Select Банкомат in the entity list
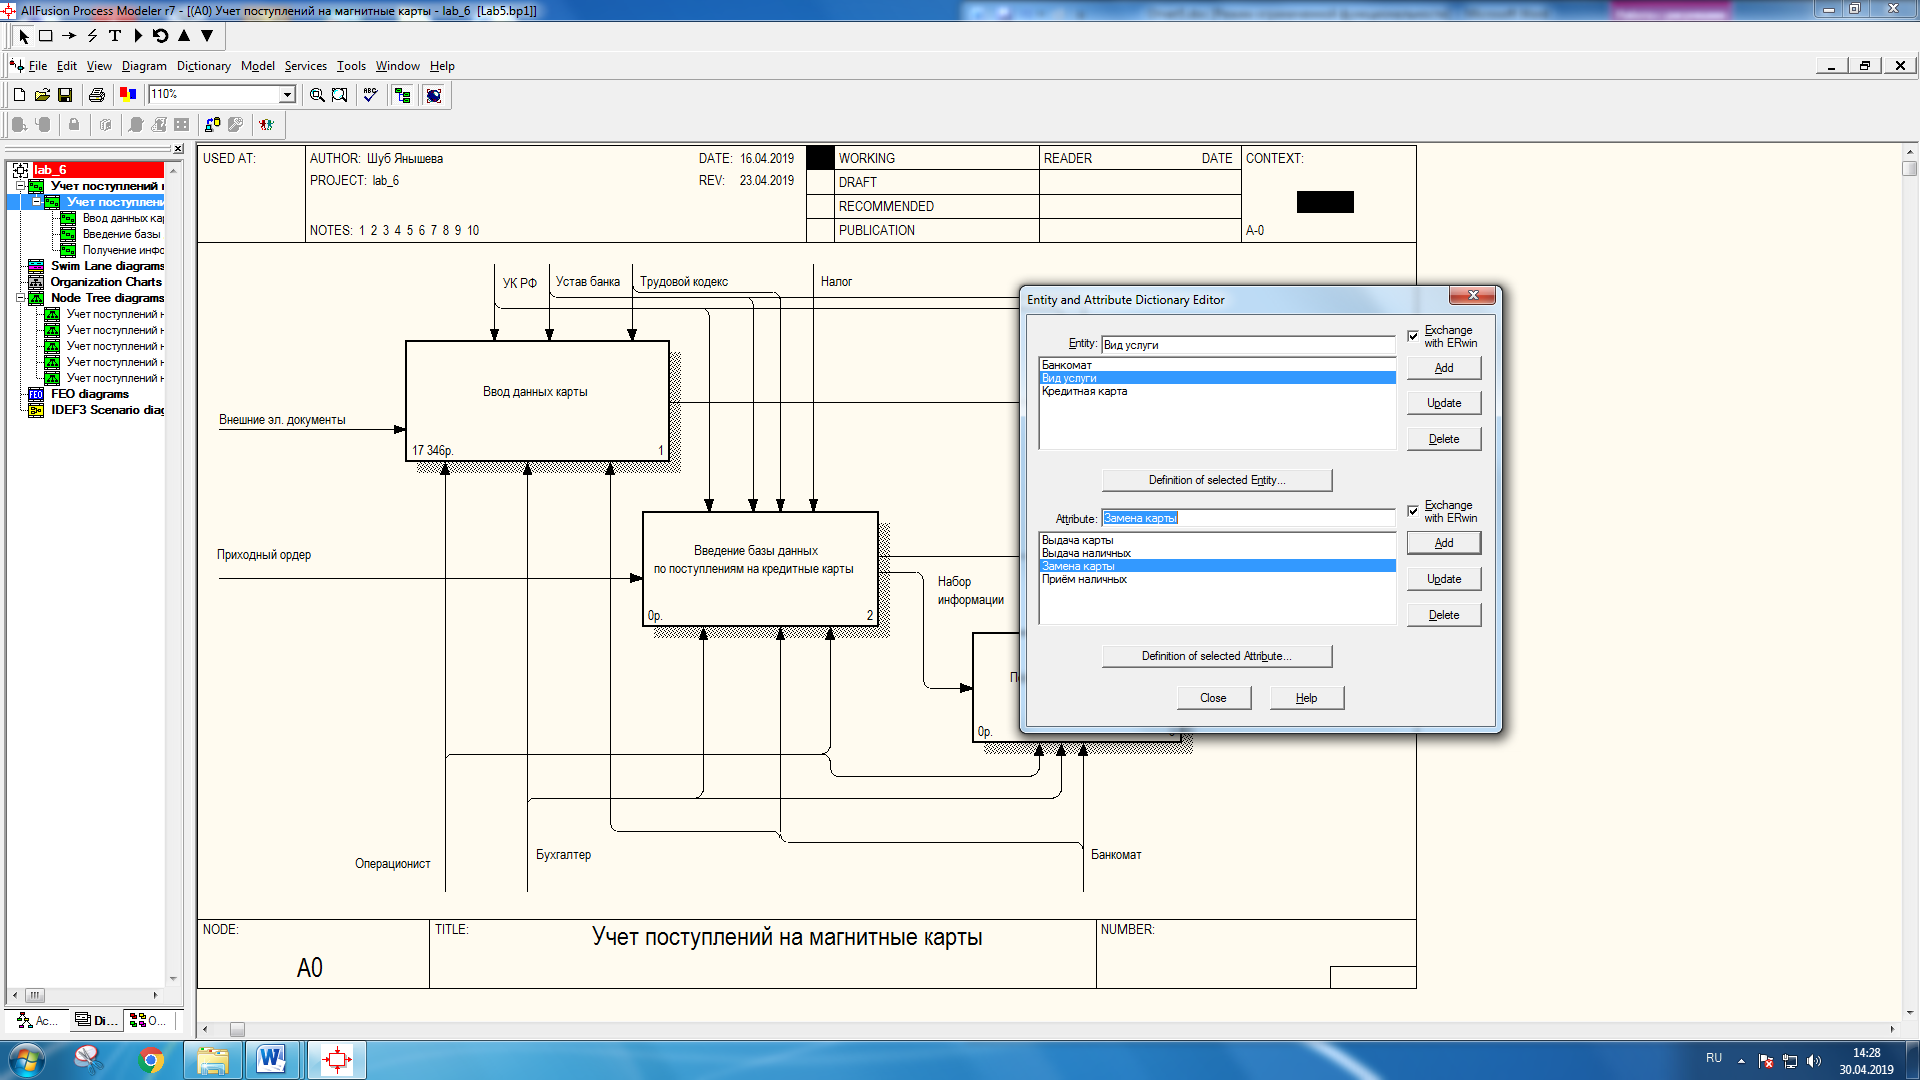1920x1080 pixels. coord(1217,365)
